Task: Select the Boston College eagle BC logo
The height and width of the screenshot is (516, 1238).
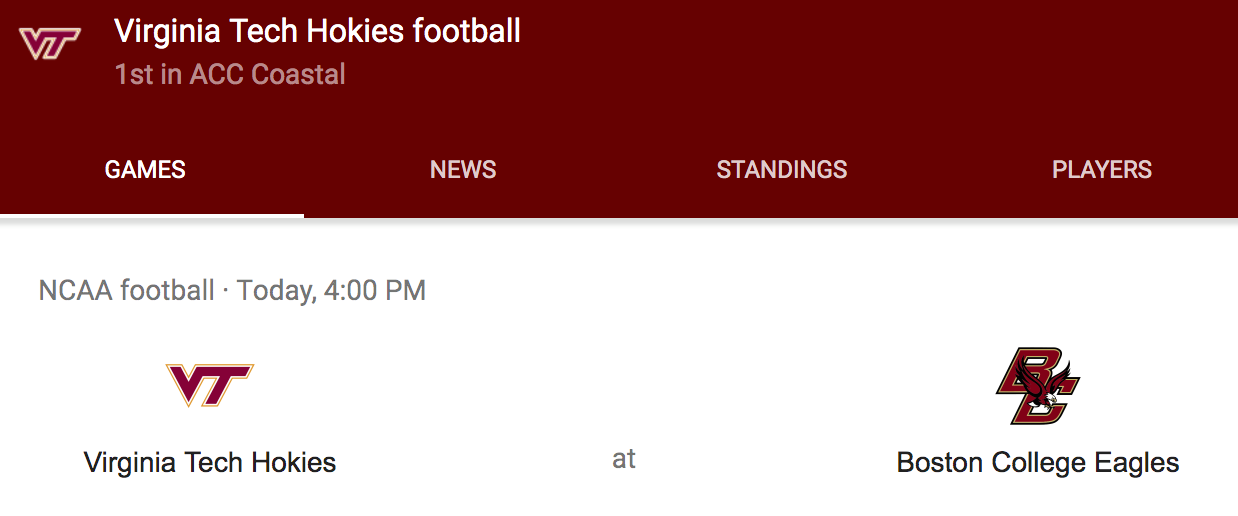Action: 1038,386
